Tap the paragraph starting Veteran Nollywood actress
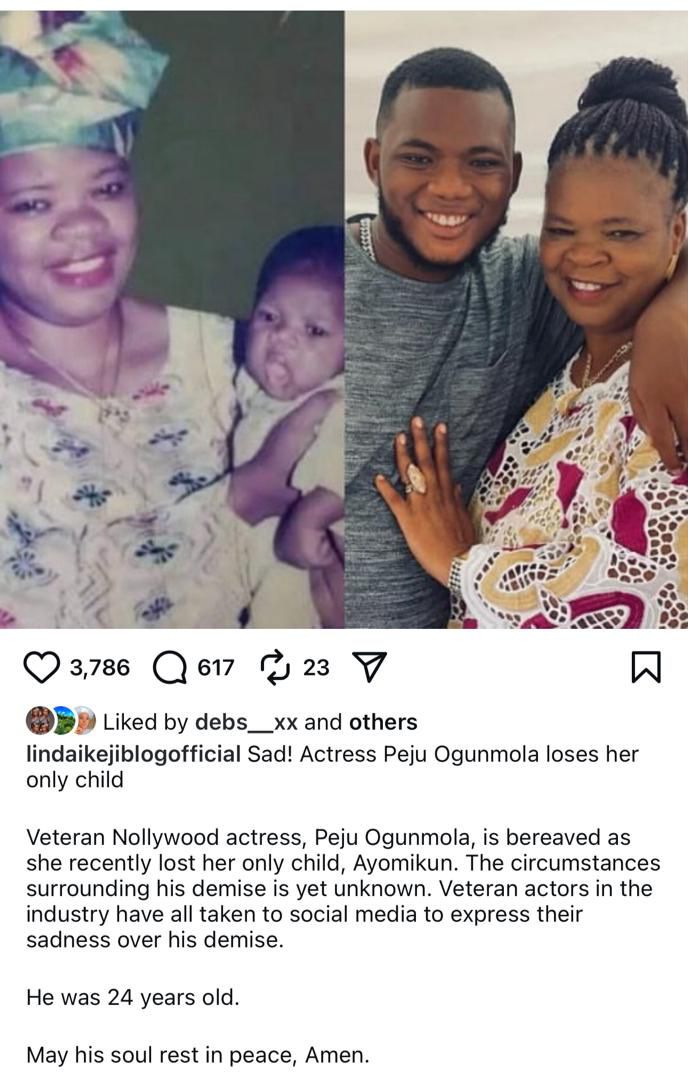Screen dimensions: 688x1080 coord(343,889)
